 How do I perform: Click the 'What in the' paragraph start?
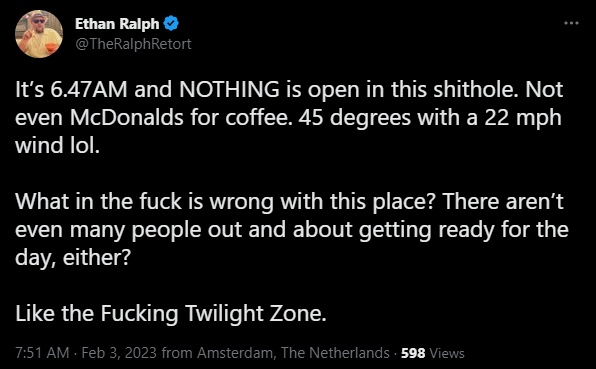click(x=73, y=201)
